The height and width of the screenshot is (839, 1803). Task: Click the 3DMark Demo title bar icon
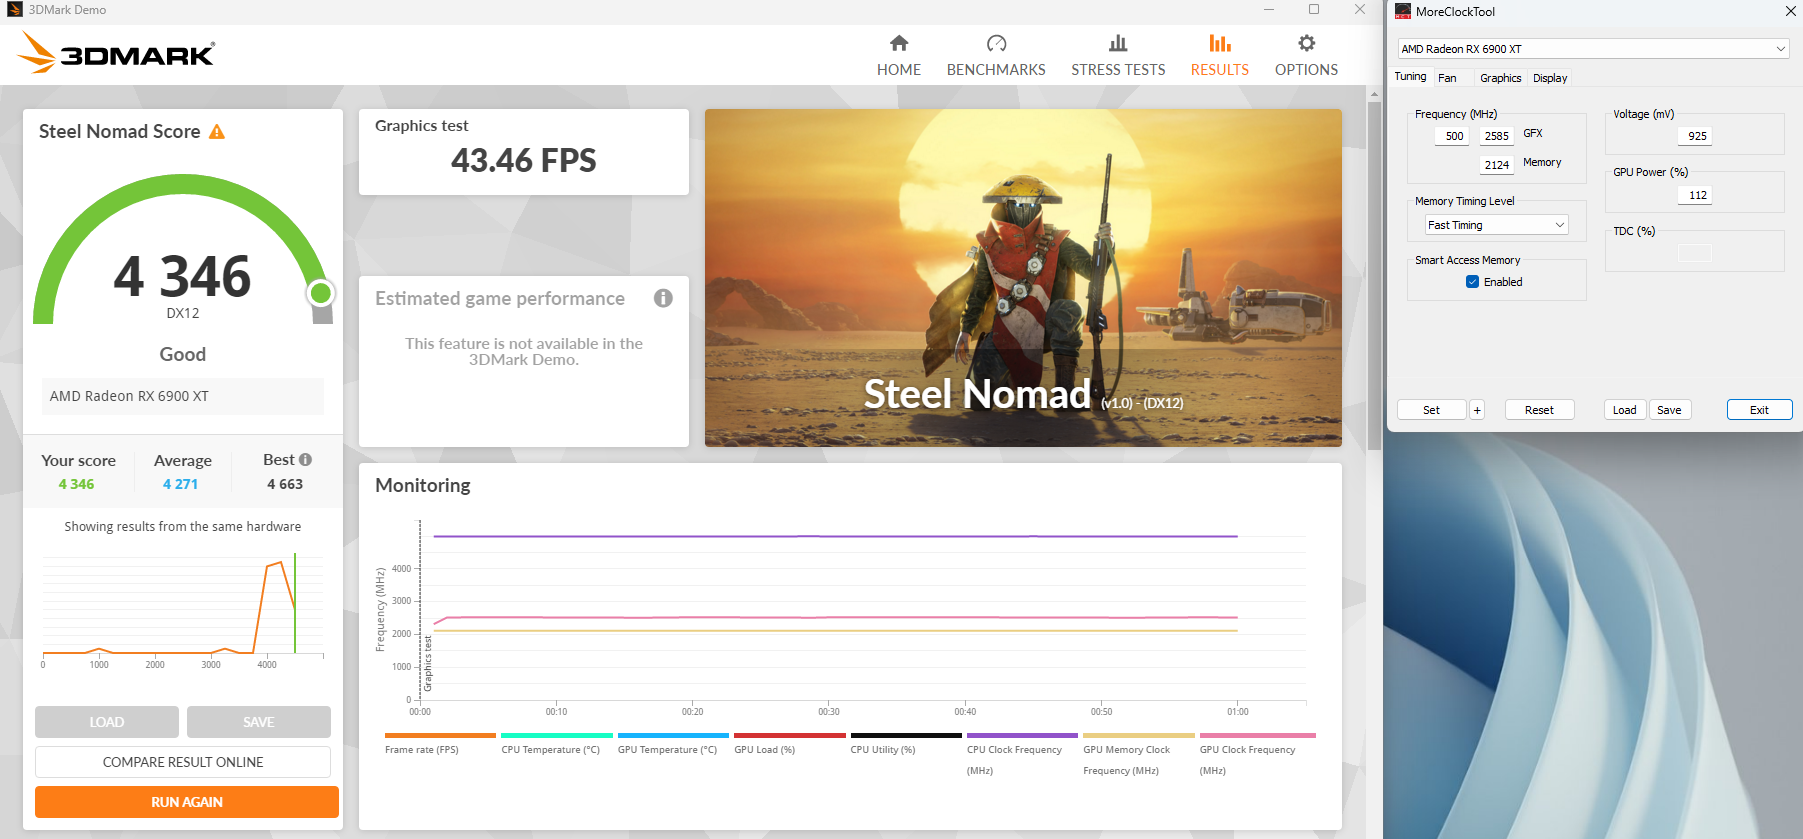14,9
